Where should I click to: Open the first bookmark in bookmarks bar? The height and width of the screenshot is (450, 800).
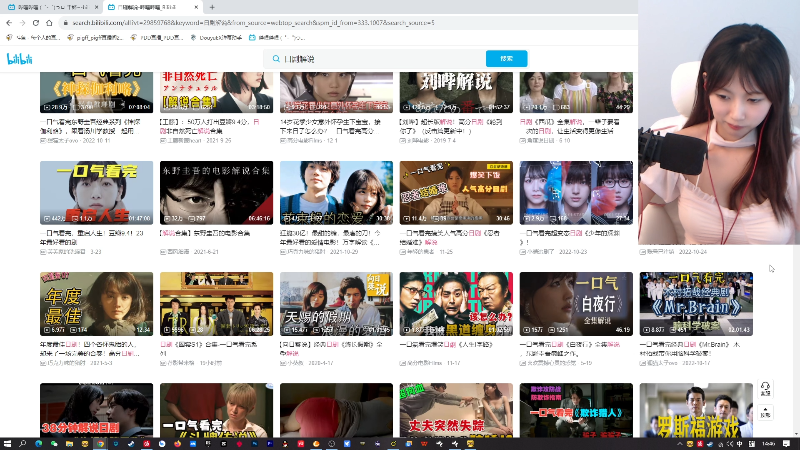point(33,37)
